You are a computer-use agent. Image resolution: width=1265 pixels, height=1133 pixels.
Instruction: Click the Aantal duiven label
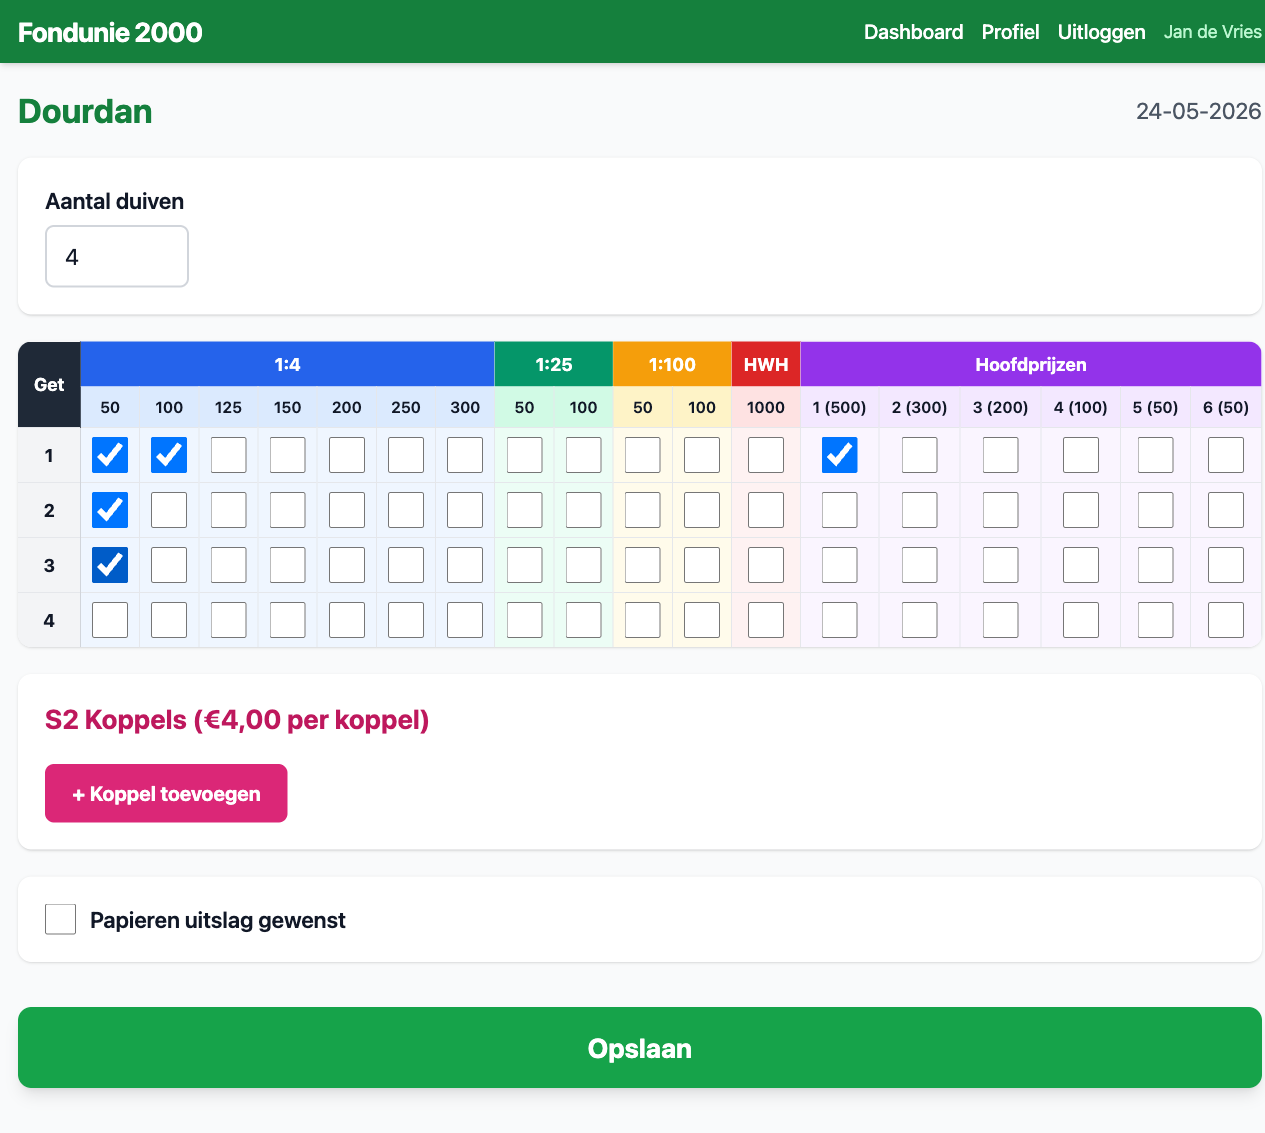115,201
